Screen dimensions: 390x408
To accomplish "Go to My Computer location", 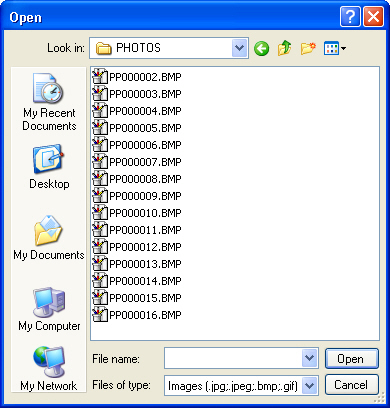I will (x=49, y=309).
